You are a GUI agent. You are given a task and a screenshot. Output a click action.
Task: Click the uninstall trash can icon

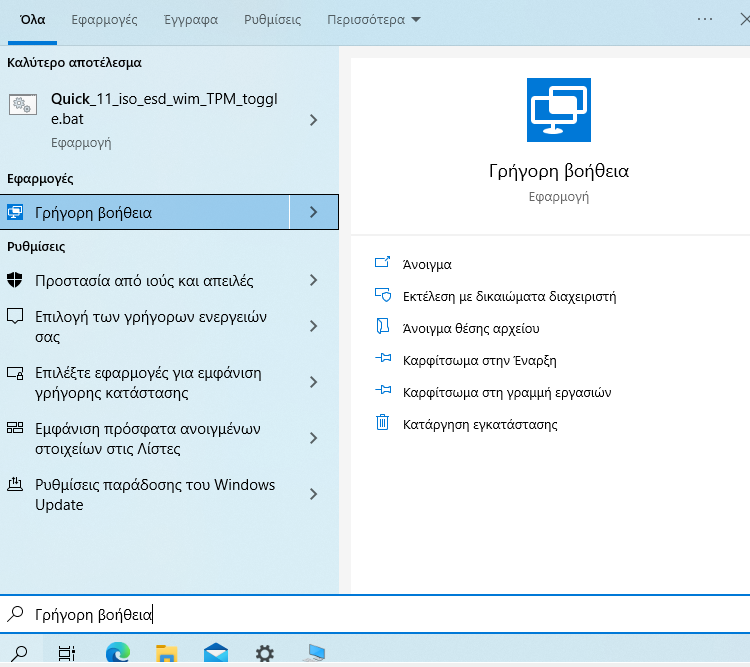click(383, 422)
